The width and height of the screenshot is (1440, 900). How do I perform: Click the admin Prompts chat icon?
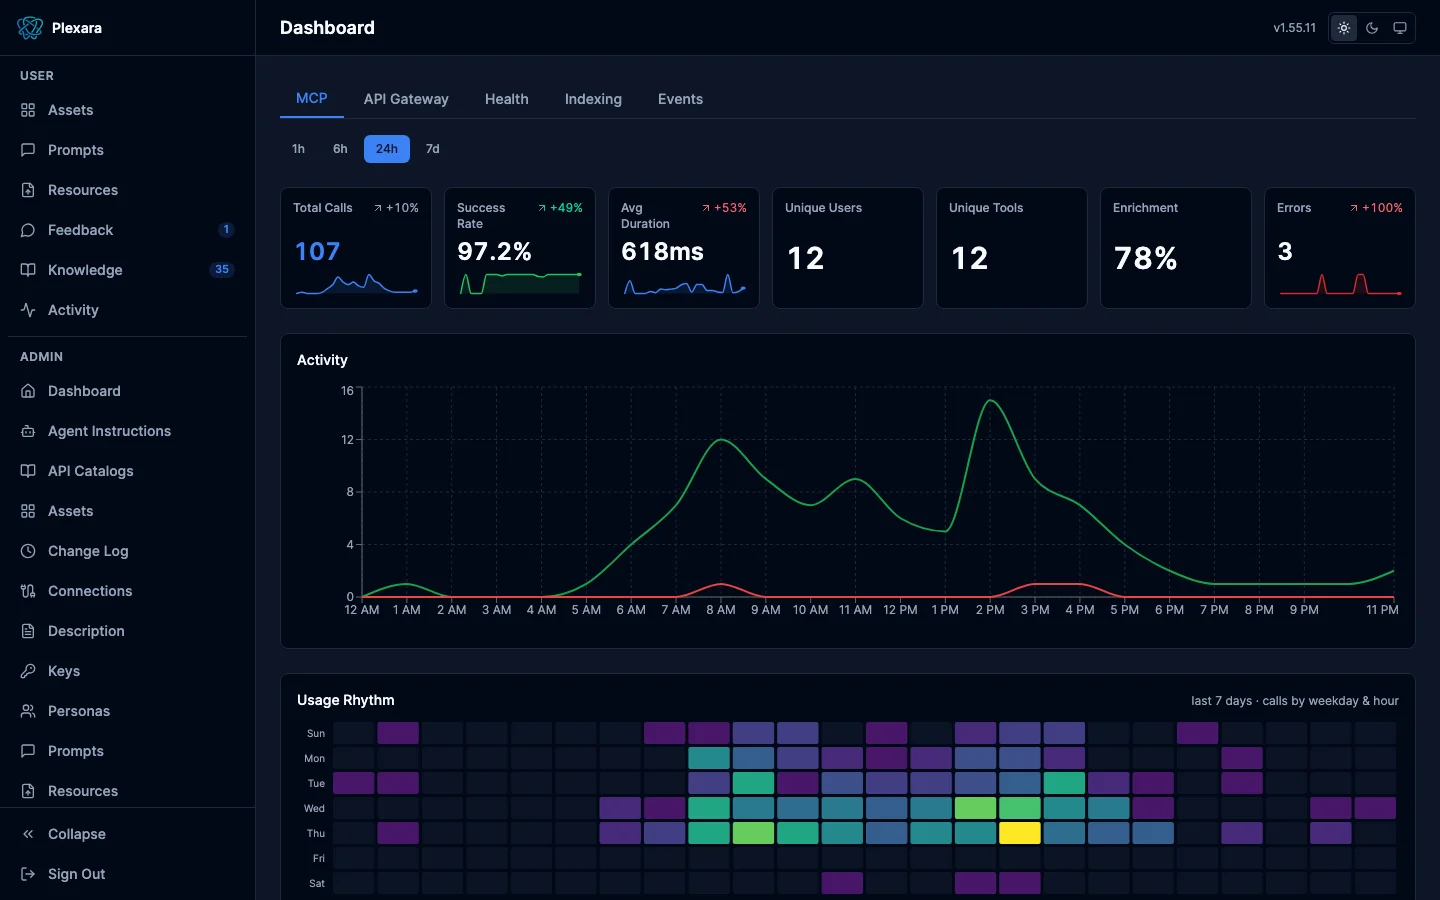coord(28,751)
